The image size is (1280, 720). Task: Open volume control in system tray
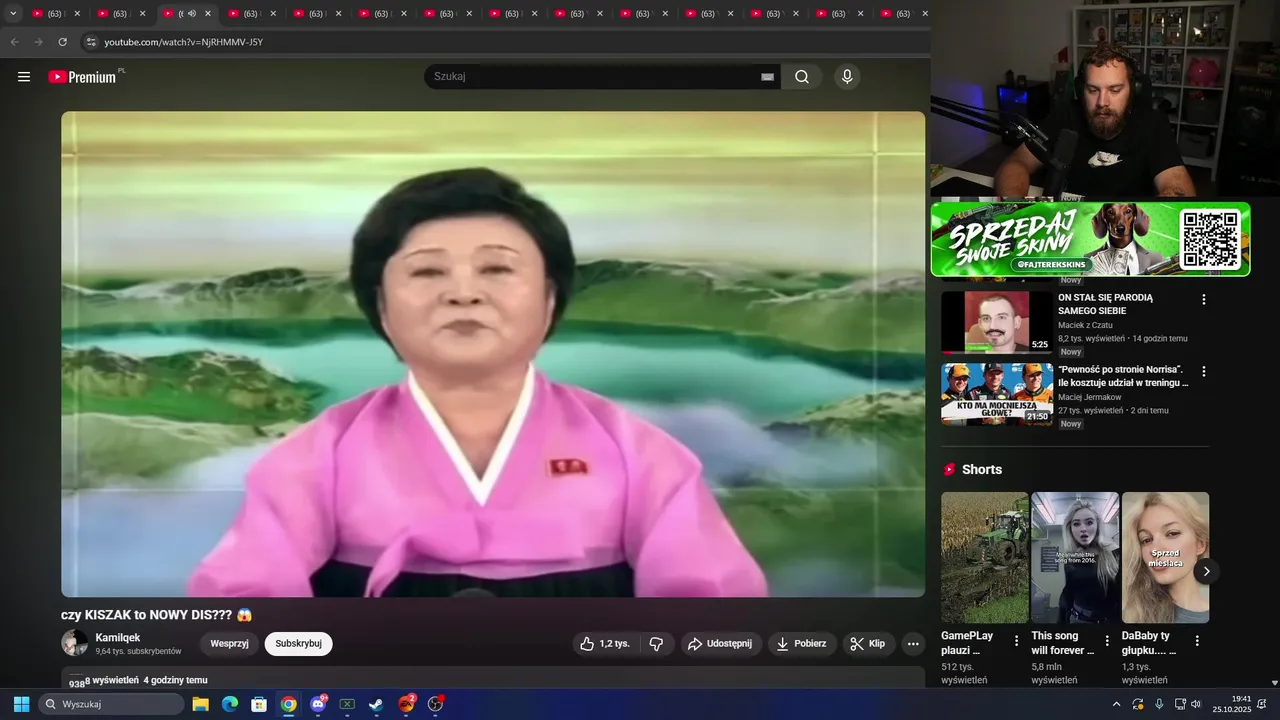pos(1196,704)
